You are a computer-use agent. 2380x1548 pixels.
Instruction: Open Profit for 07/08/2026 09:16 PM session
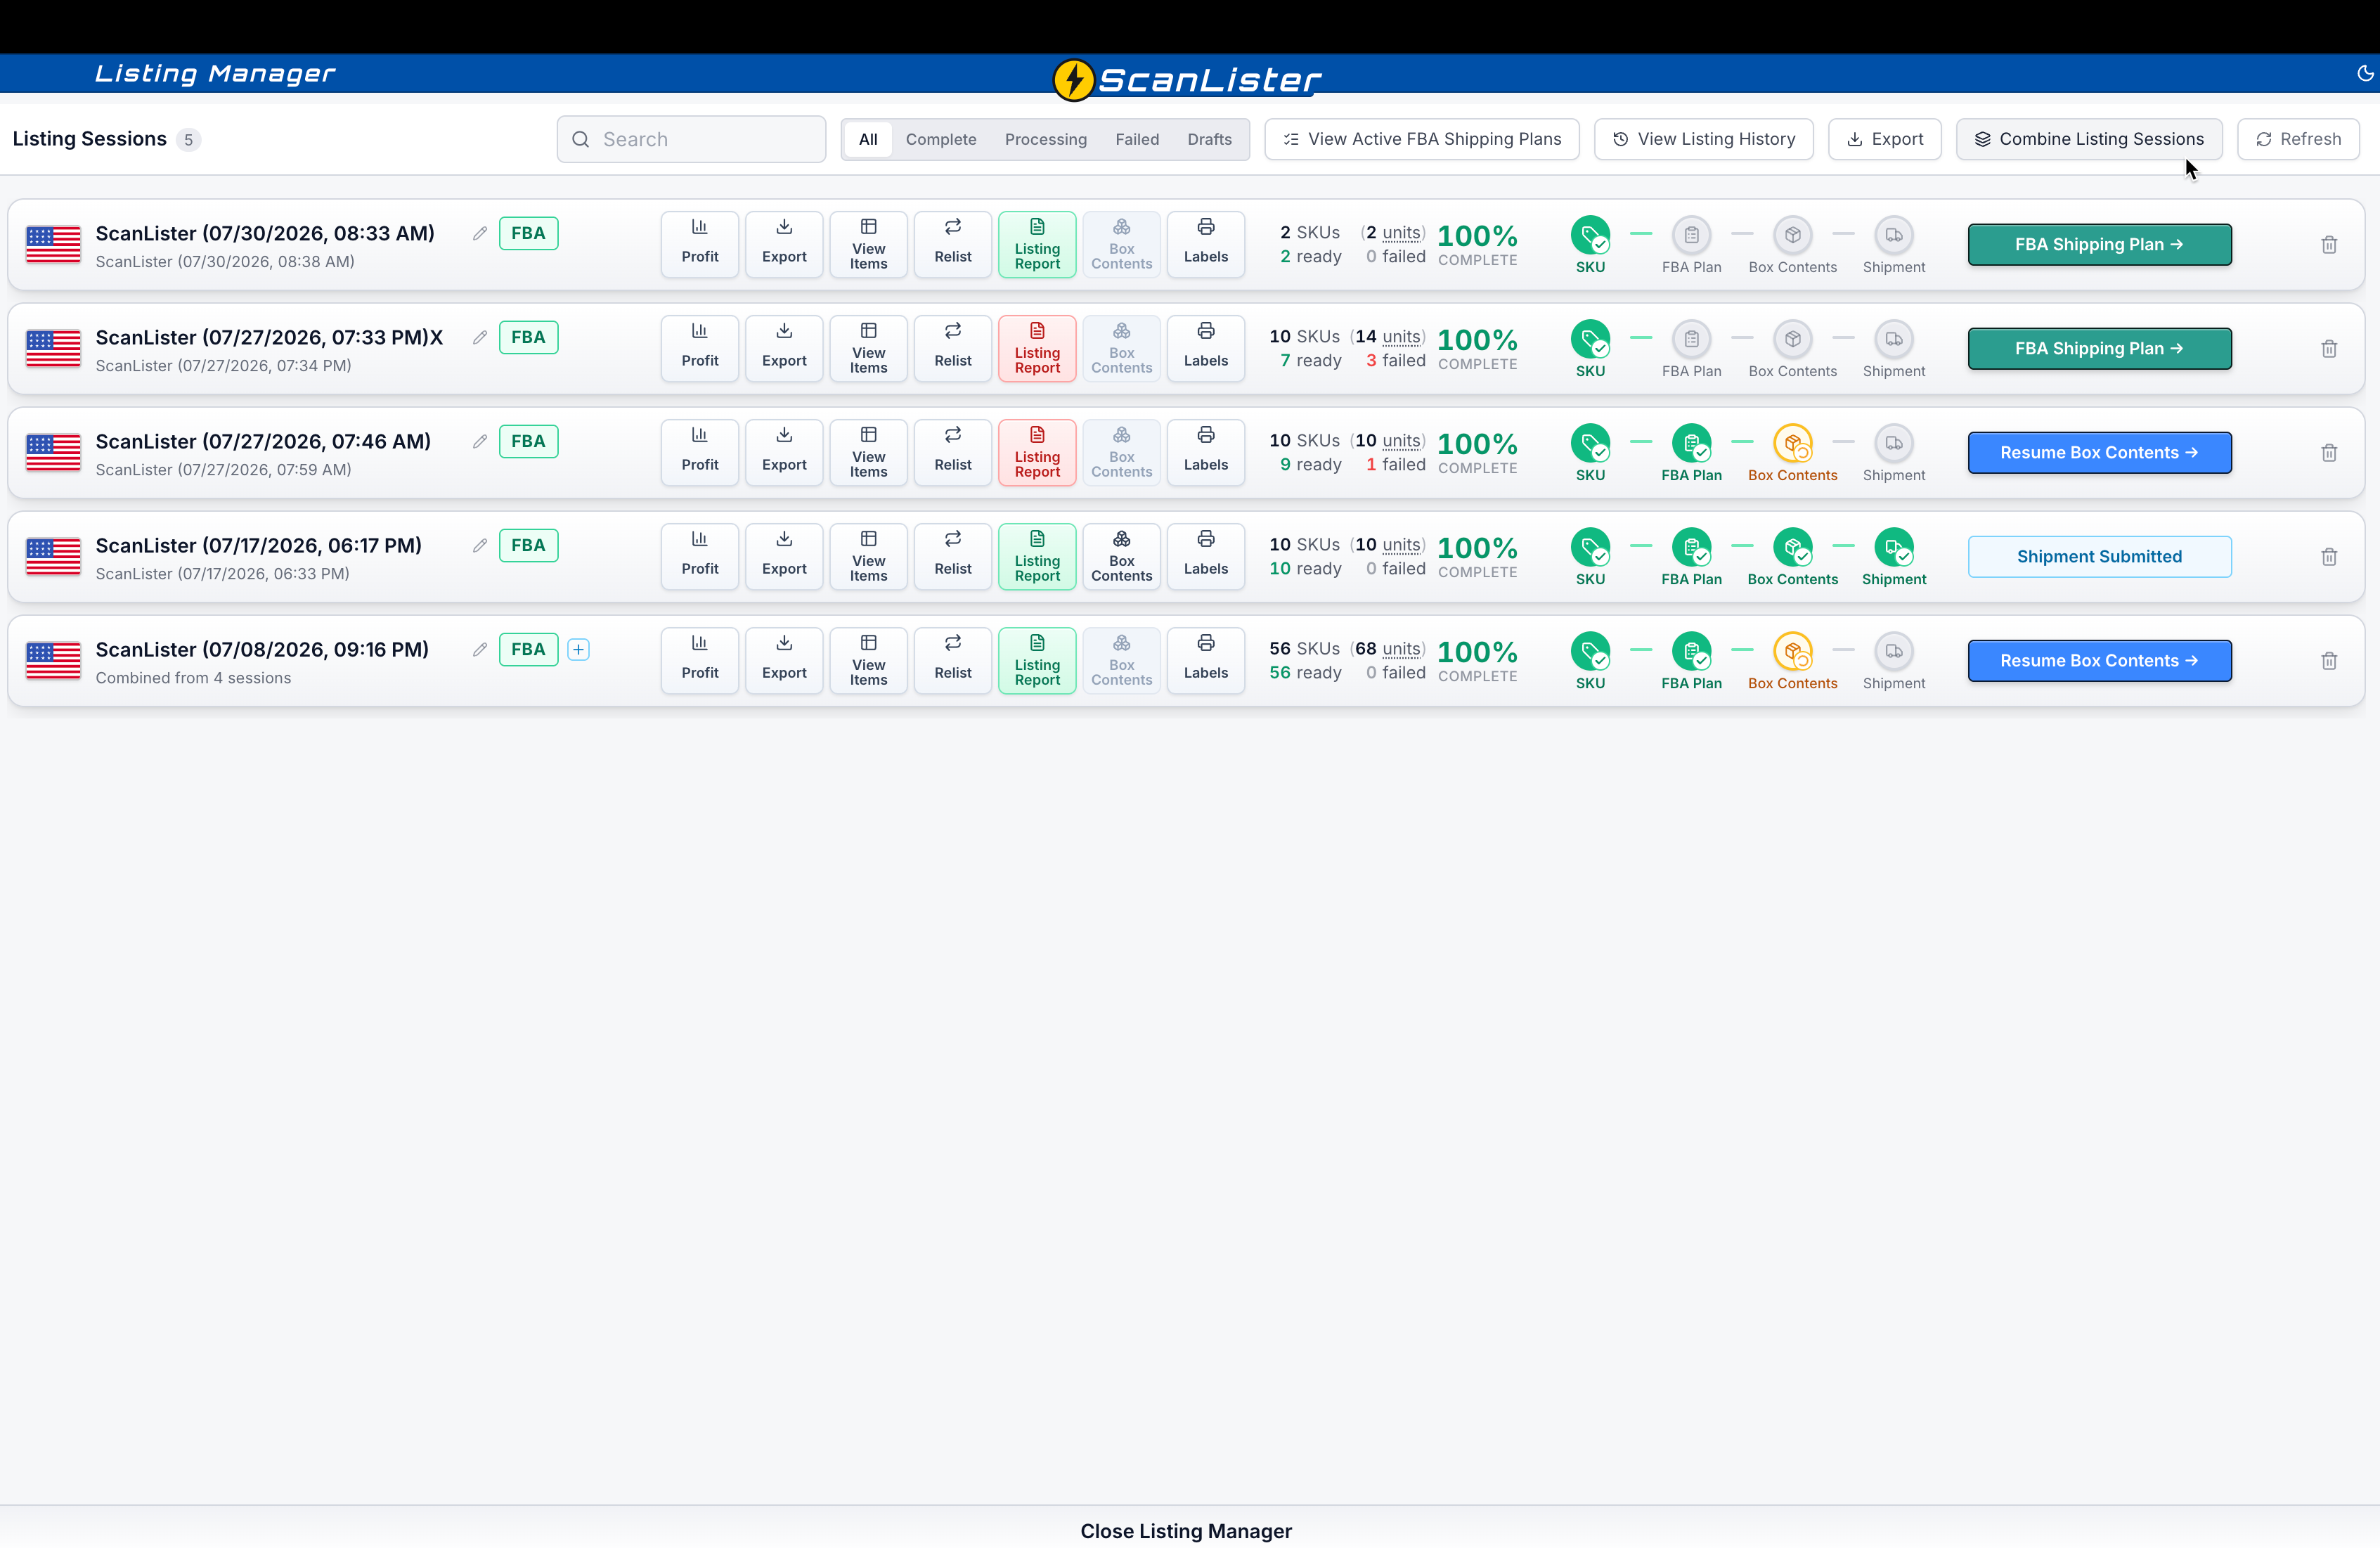pyautogui.click(x=700, y=660)
